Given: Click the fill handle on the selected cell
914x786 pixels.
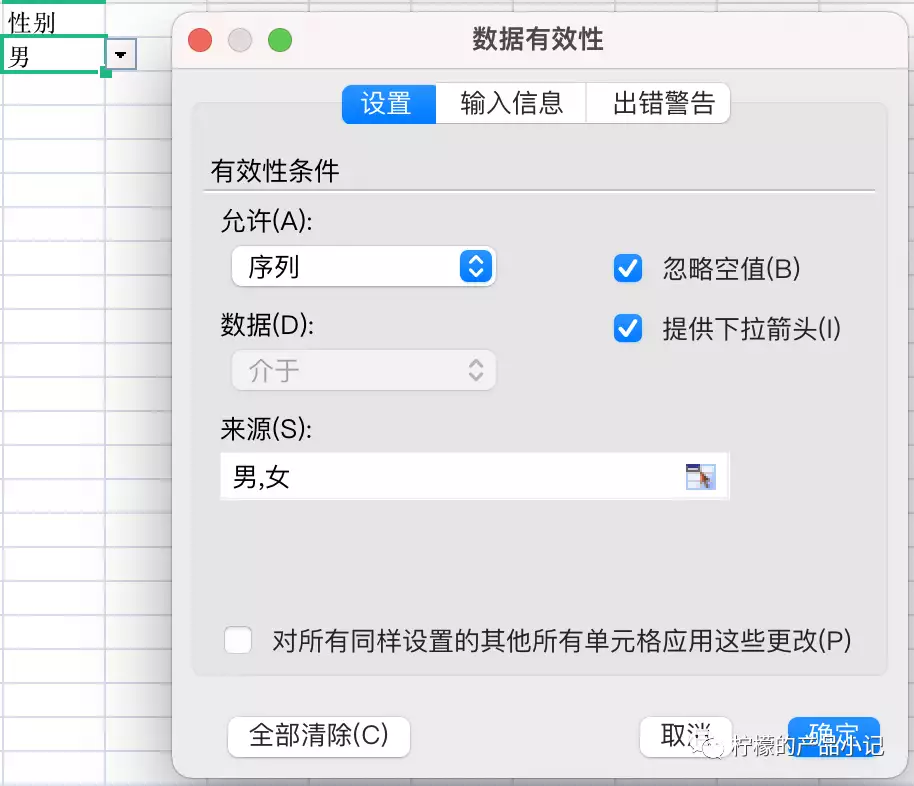Looking at the screenshot, I should click(105, 72).
